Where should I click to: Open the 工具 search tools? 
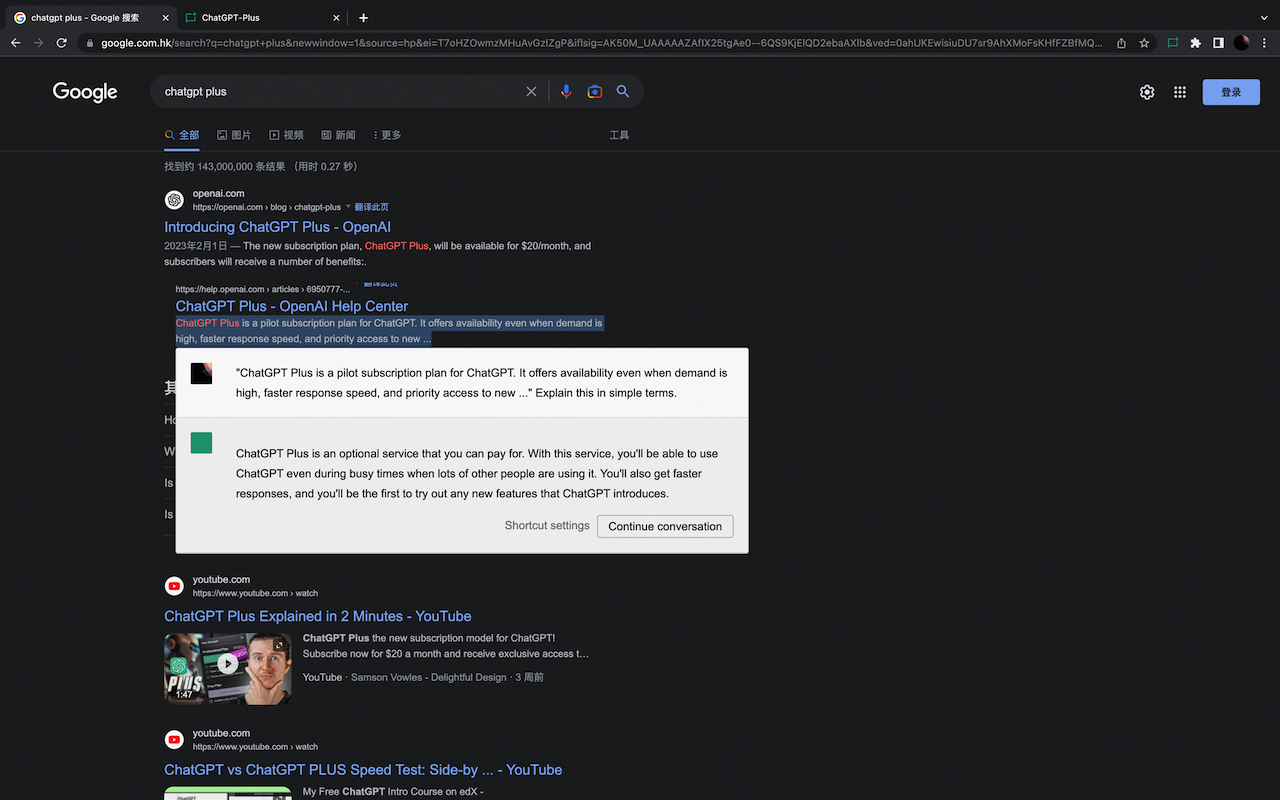(x=619, y=135)
